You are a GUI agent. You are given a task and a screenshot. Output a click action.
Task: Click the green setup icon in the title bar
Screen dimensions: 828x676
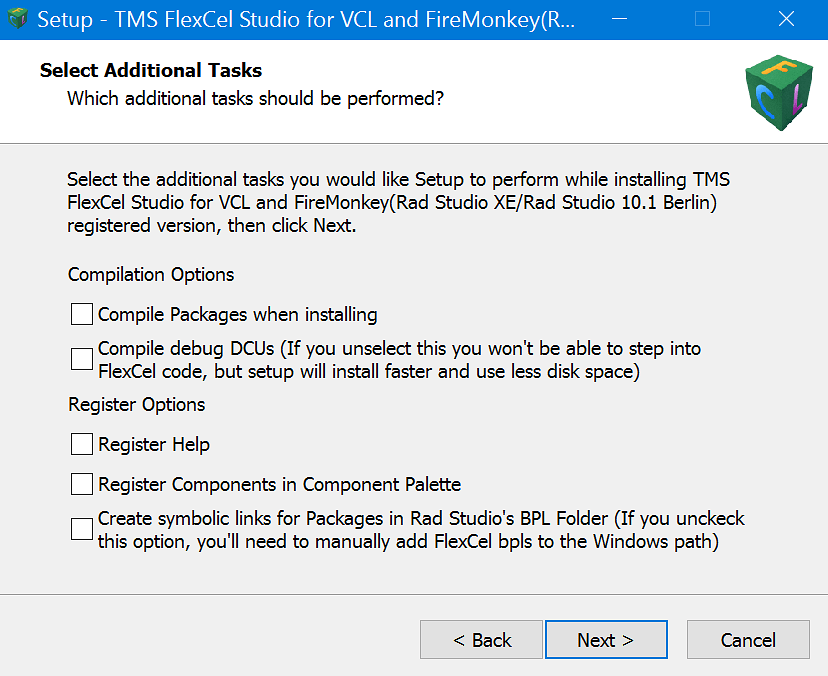point(17,18)
